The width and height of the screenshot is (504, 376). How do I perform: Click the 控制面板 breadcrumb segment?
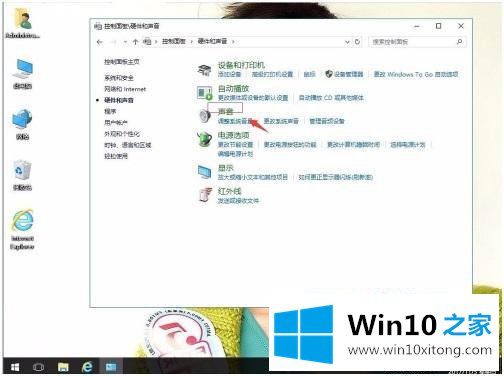click(174, 42)
